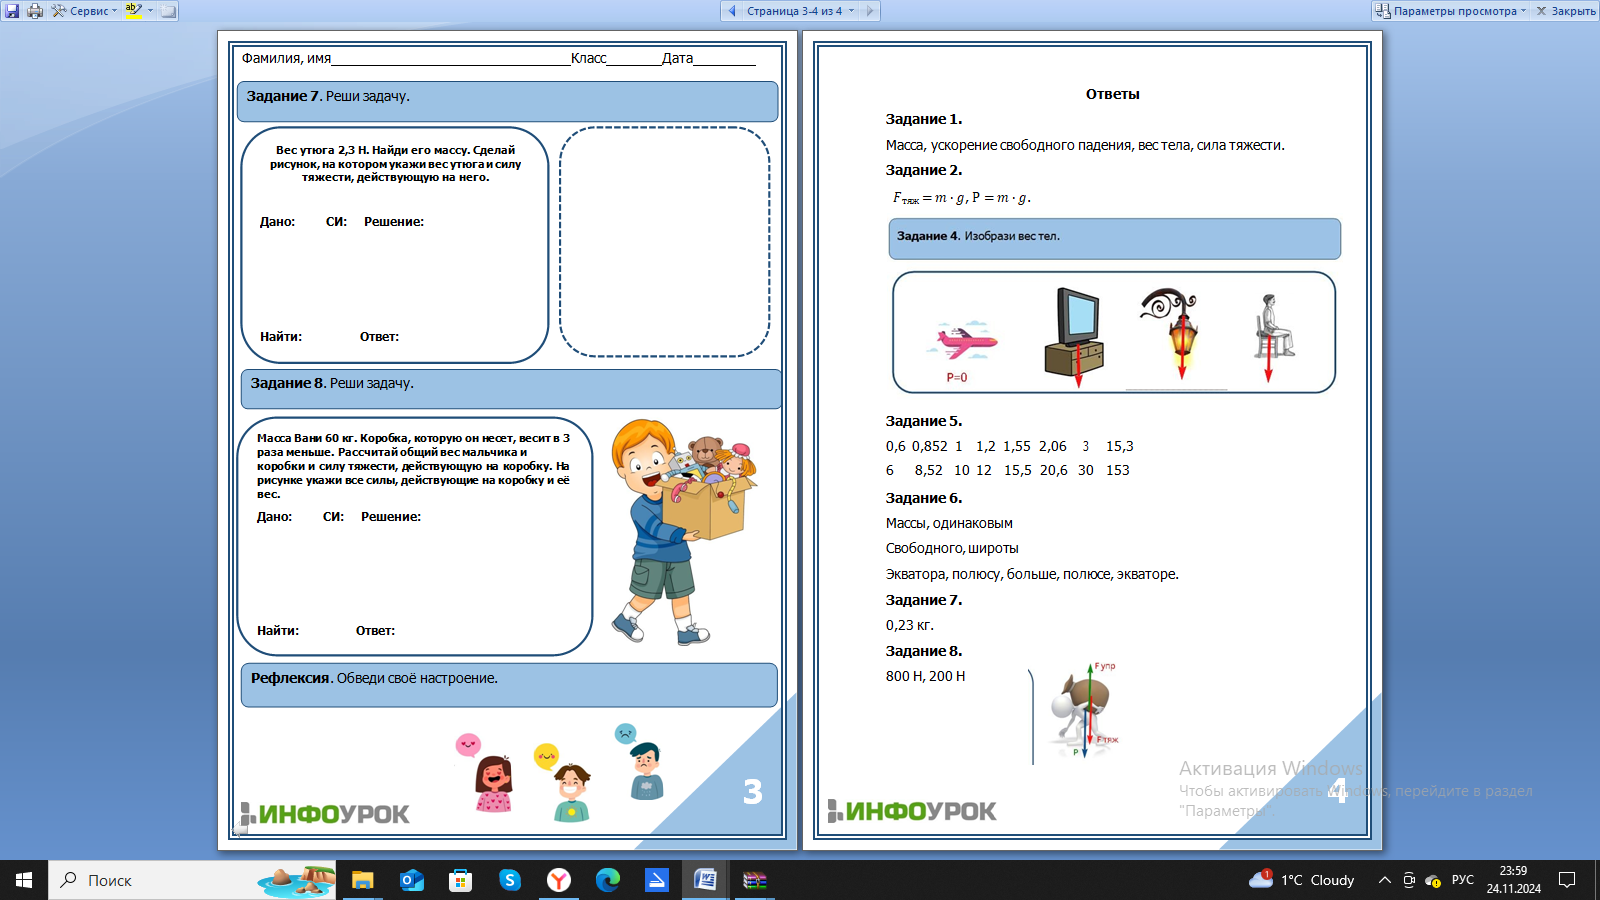Open File Explorer from the taskbar
Viewport: 1600px width, 900px height.
362,880
